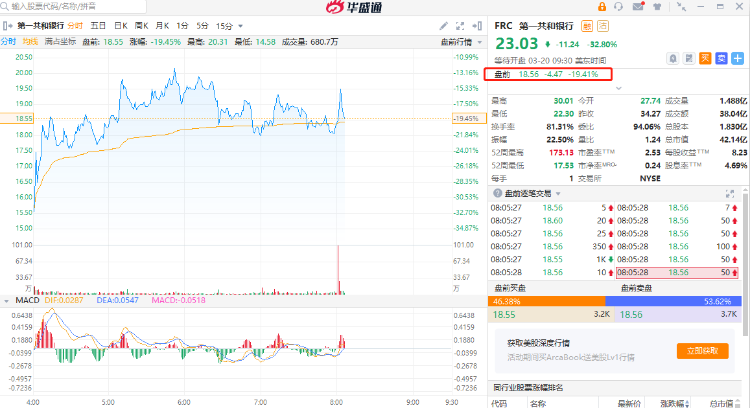Switch to the 周K chart tab
Viewport: 750px width, 408px height.
tap(141, 26)
